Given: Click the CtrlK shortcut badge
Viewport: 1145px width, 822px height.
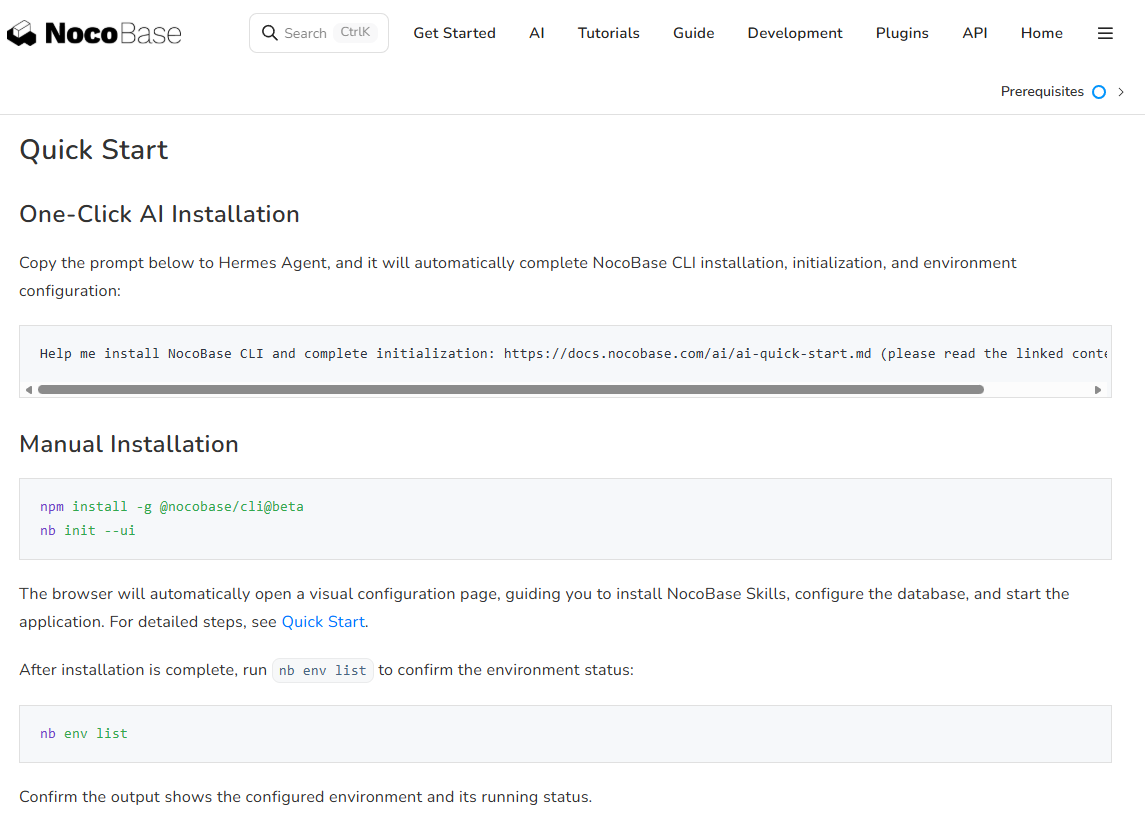Looking at the screenshot, I should 355,32.
